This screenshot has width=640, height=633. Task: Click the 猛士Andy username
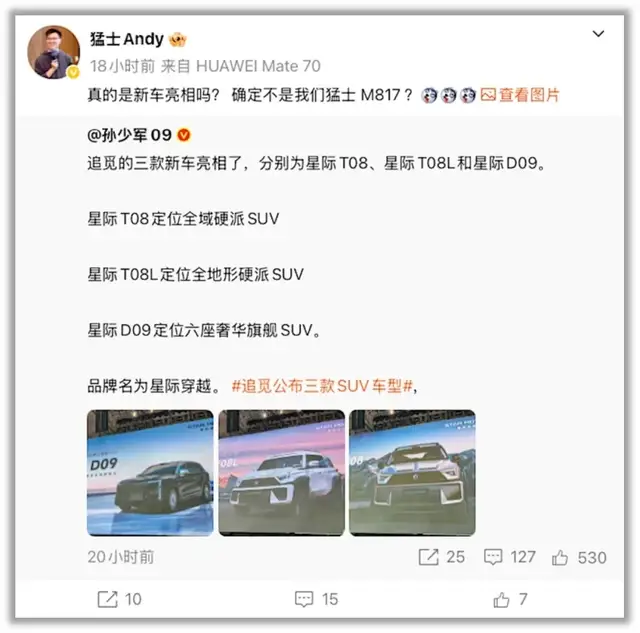click(x=127, y=39)
